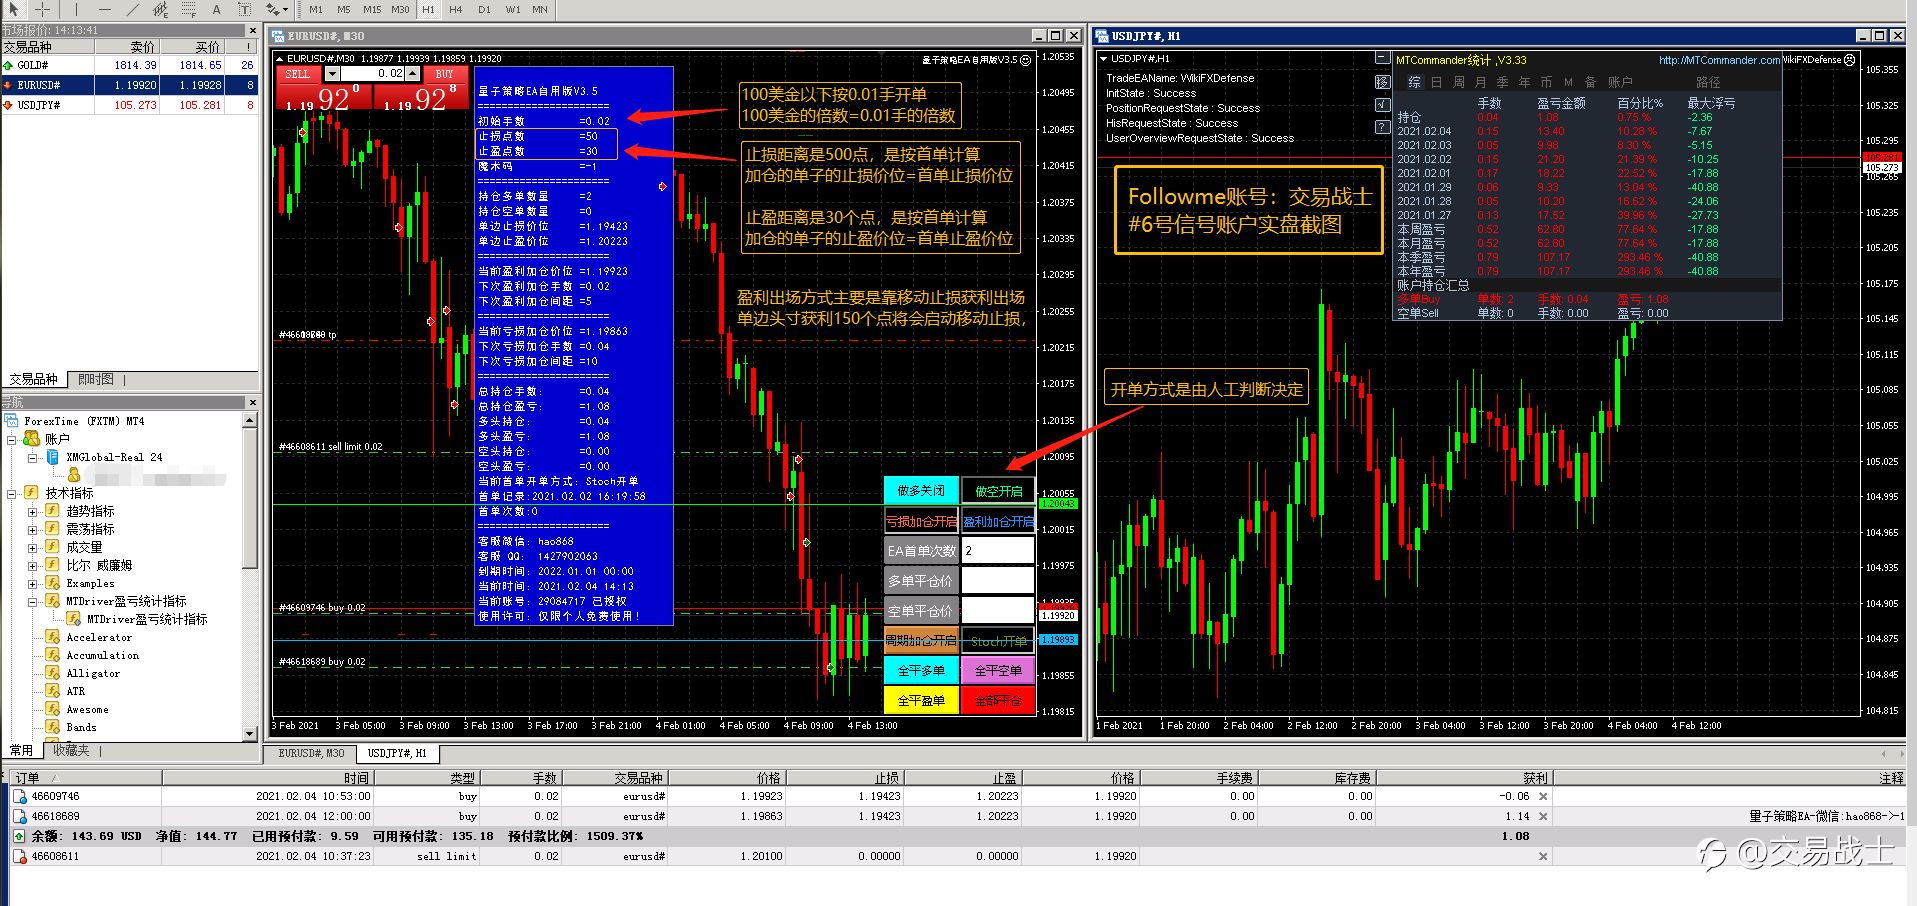The height and width of the screenshot is (906, 1917).
Task: Decrease lot volume with down arrow
Action: [x=332, y=74]
